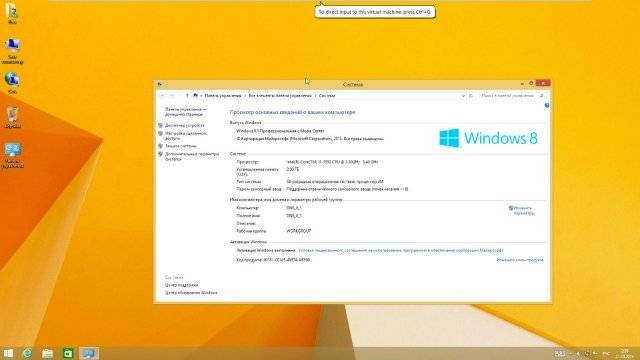The width and height of the screenshot is (640, 360).
Task: Open Панель управления — домашняя страница link
Action: [x=186, y=112]
